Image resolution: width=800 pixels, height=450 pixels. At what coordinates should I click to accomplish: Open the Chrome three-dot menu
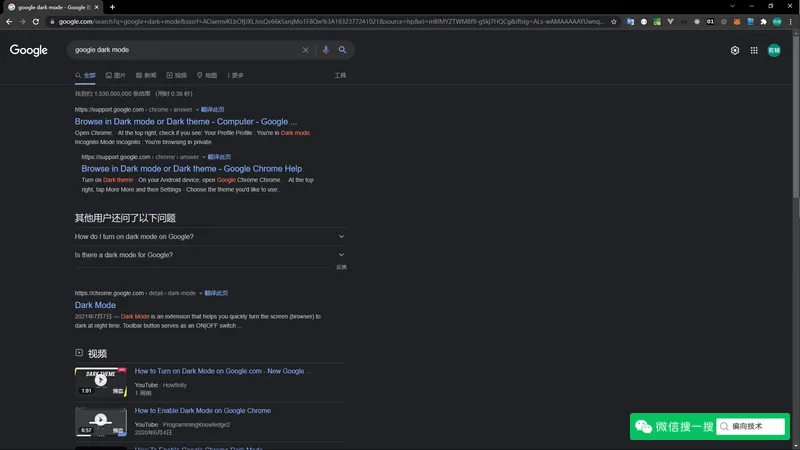click(x=790, y=21)
